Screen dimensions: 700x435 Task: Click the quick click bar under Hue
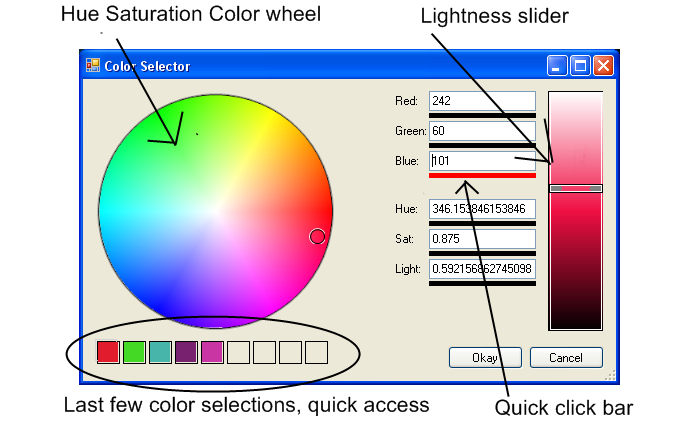[x=482, y=223]
